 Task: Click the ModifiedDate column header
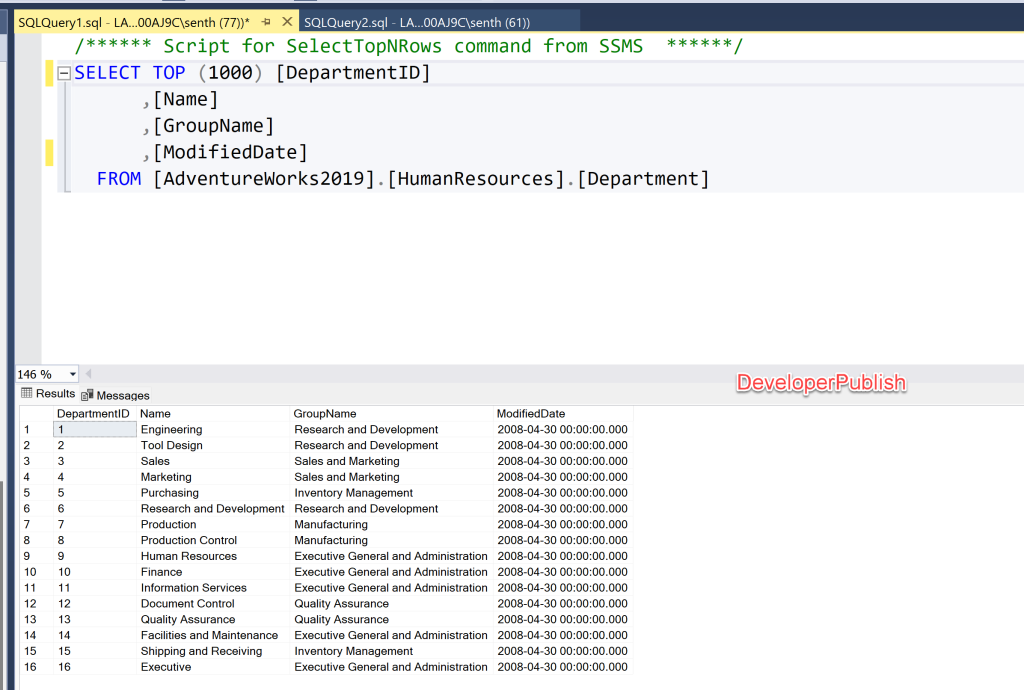pyautogui.click(x=531, y=413)
